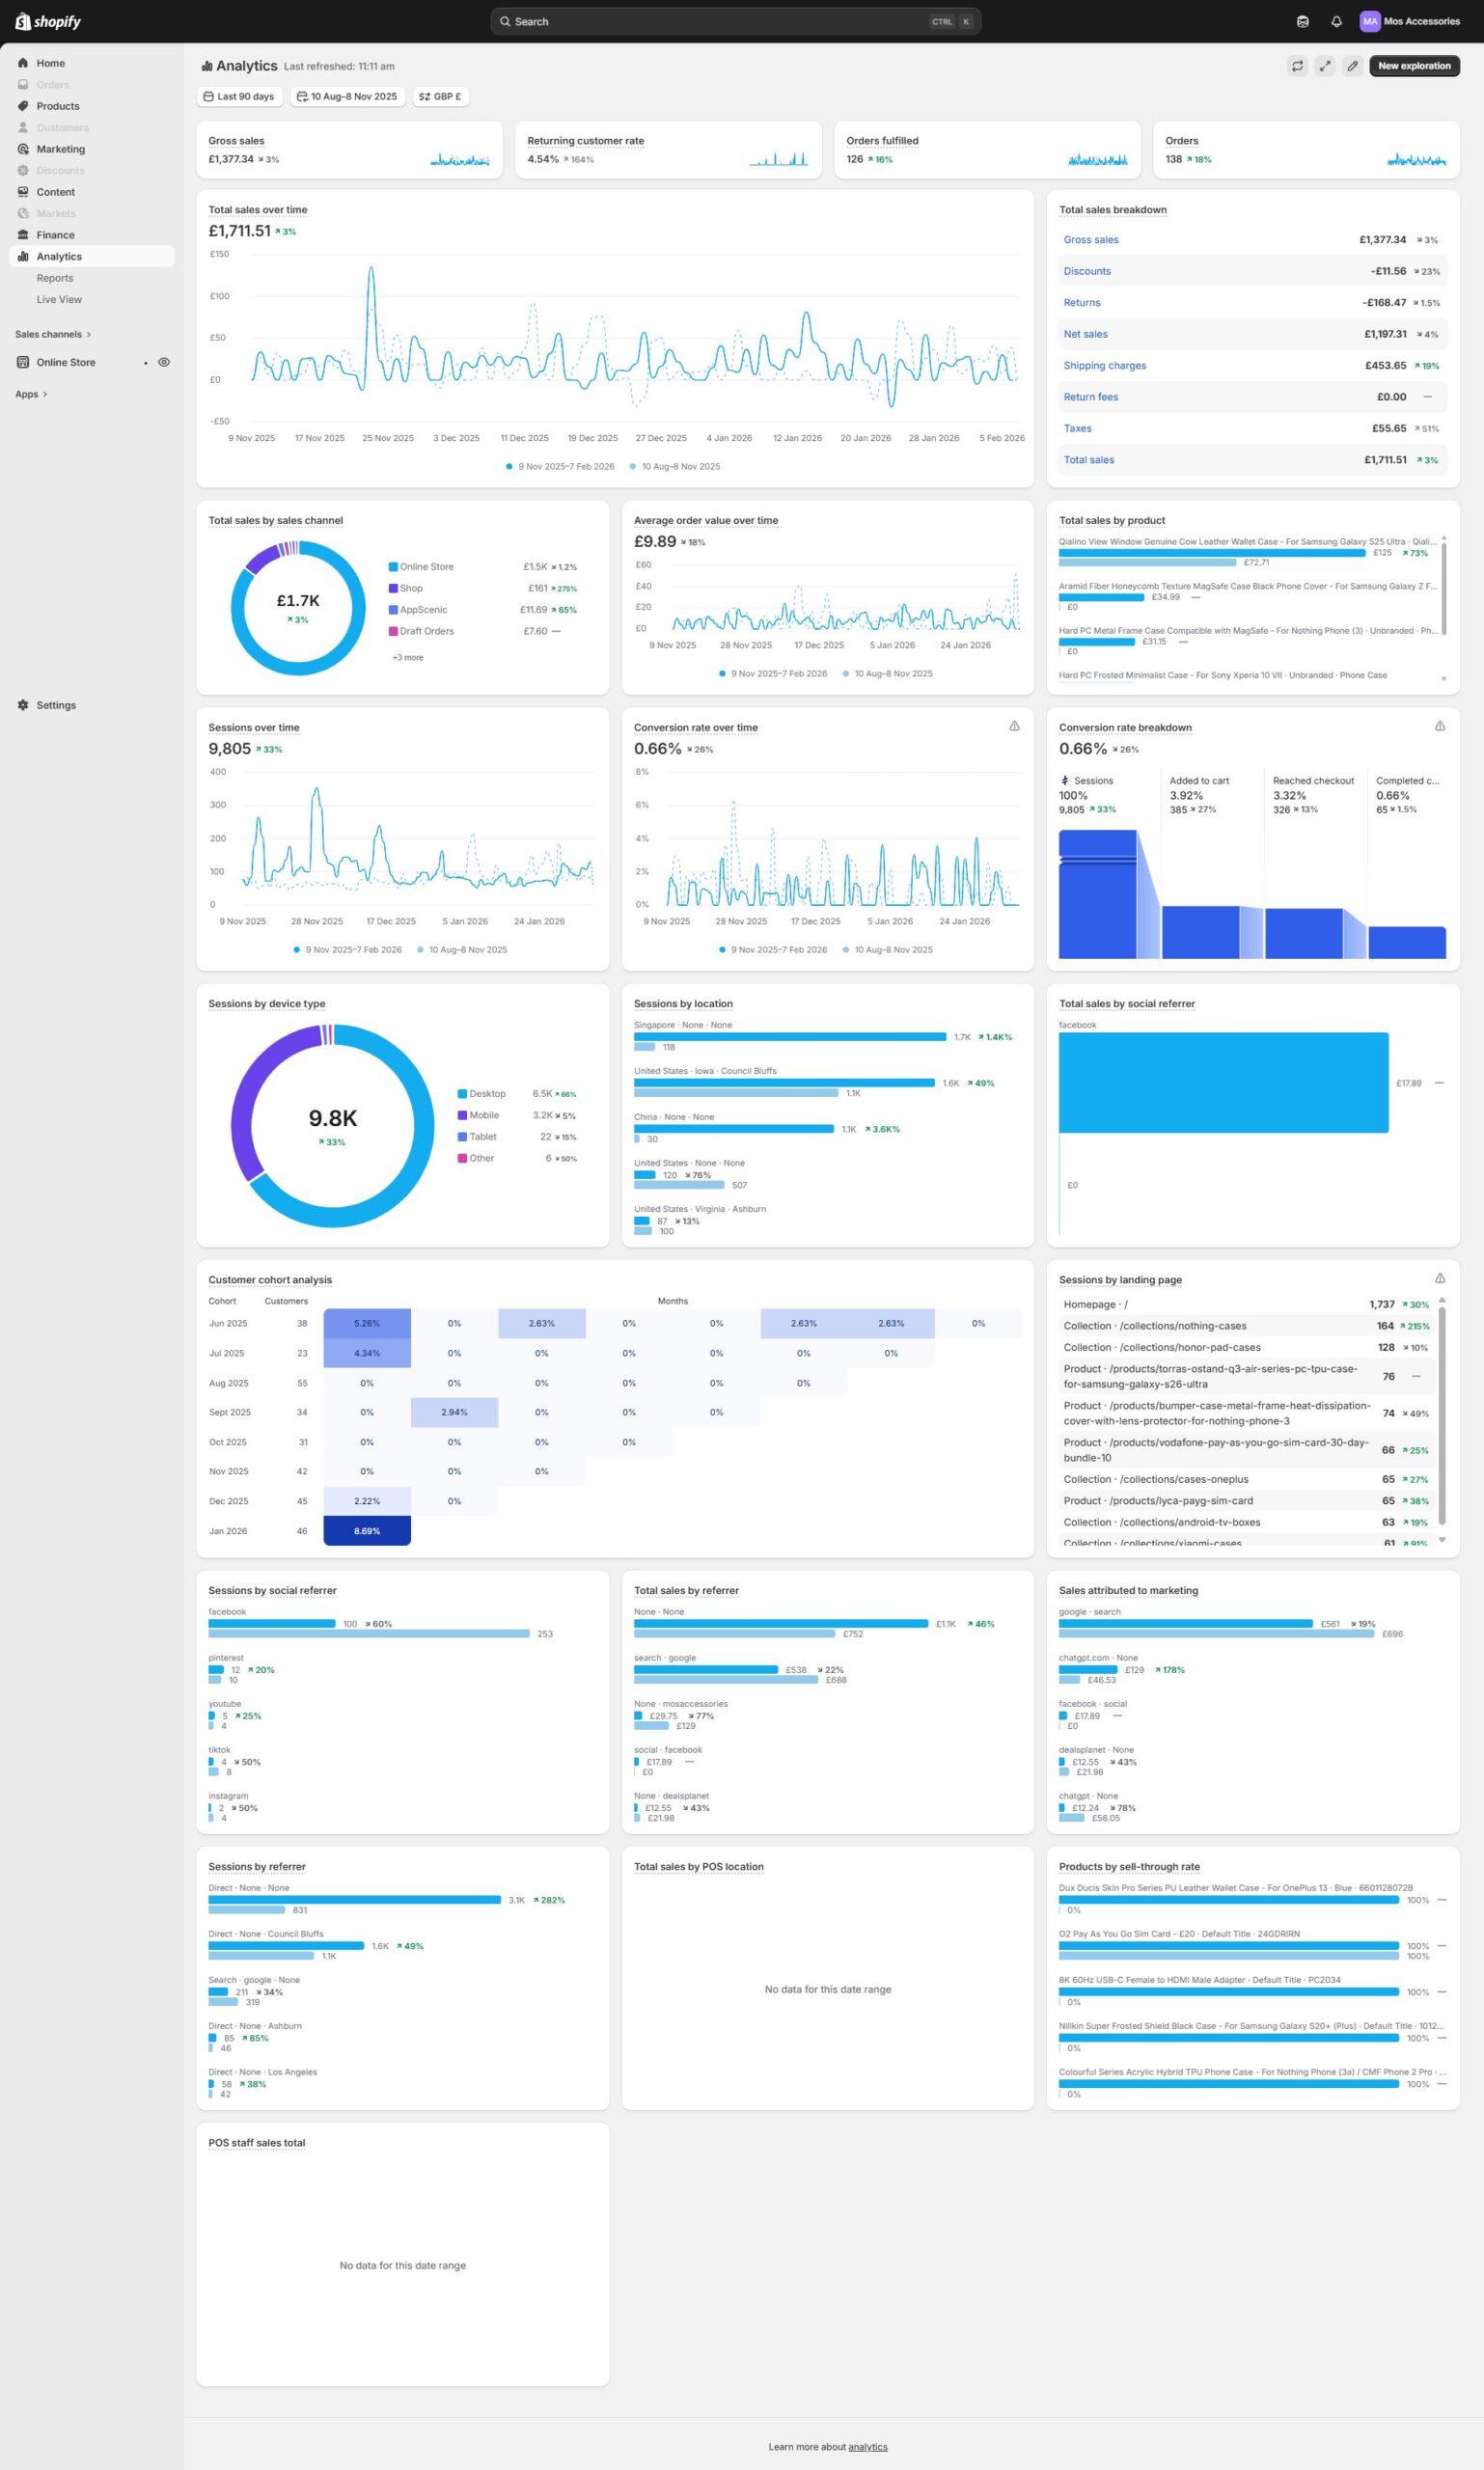Click the refresh data icon beside New exploration
Screen dimensions: 1484x2470
point(1297,66)
